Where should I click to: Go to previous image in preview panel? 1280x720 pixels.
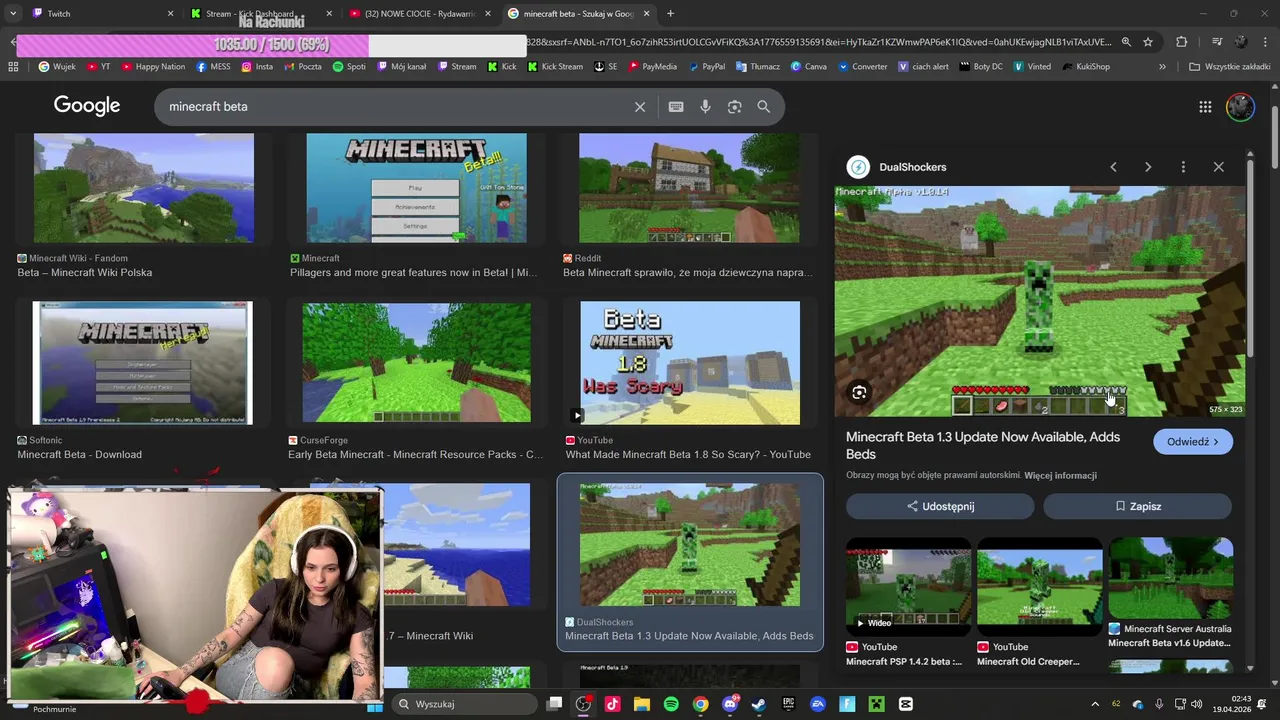point(1113,167)
